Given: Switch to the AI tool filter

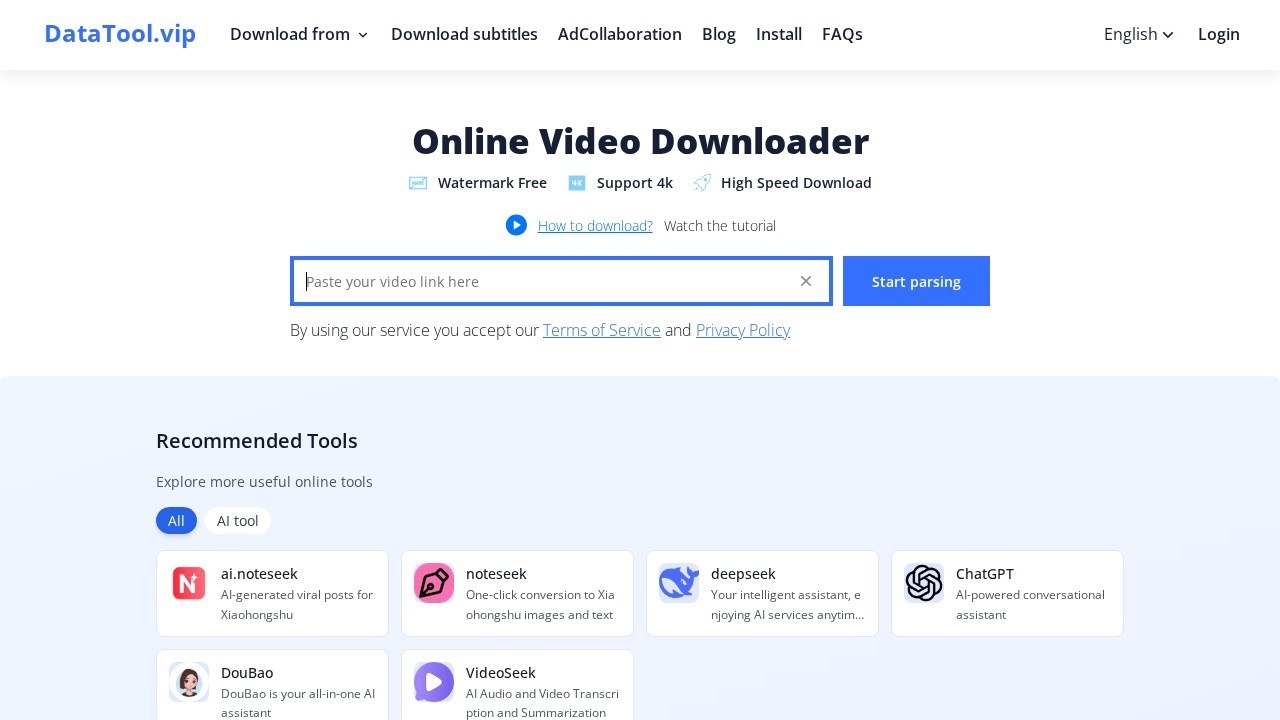Looking at the screenshot, I should (238, 521).
